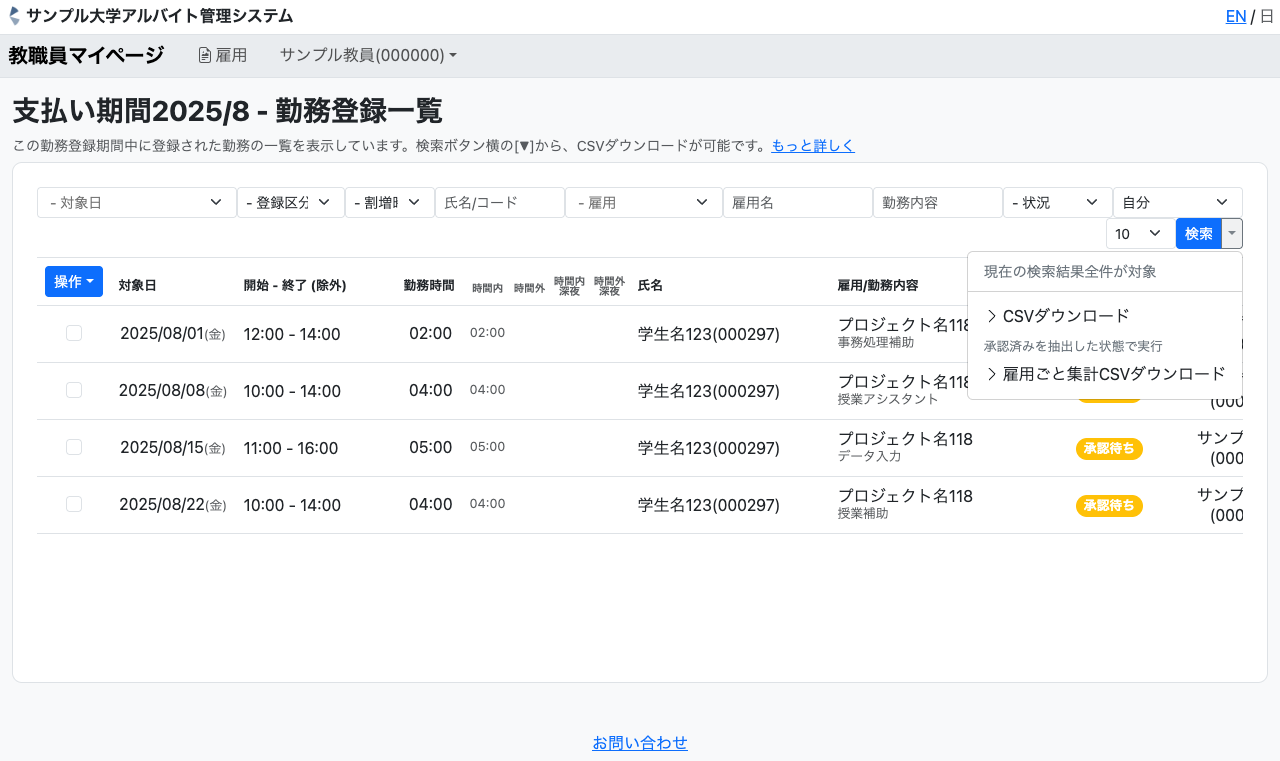Click the 勤務時間 column header

[x=428, y=285]
